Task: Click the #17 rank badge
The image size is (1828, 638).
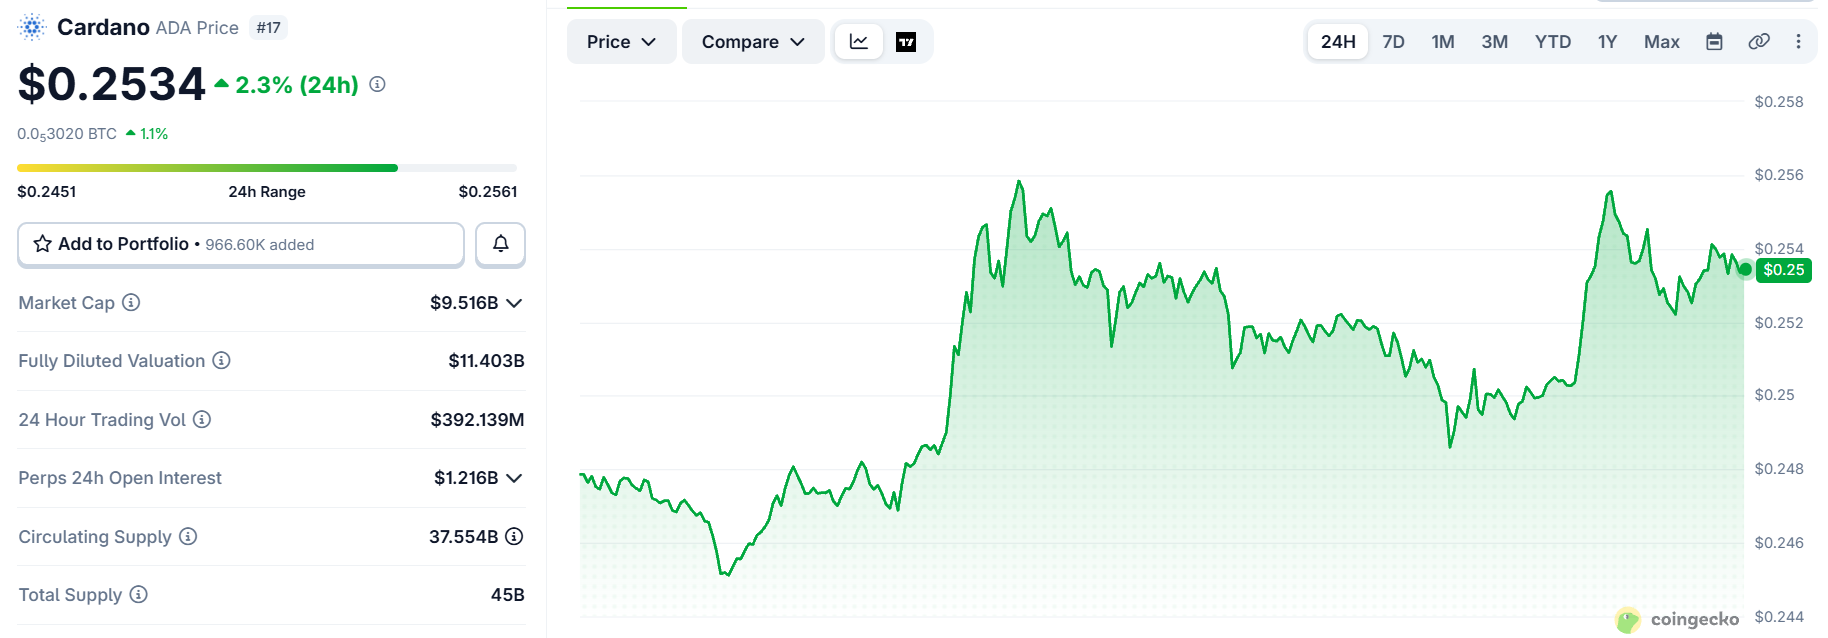Action: coord(268,28)
